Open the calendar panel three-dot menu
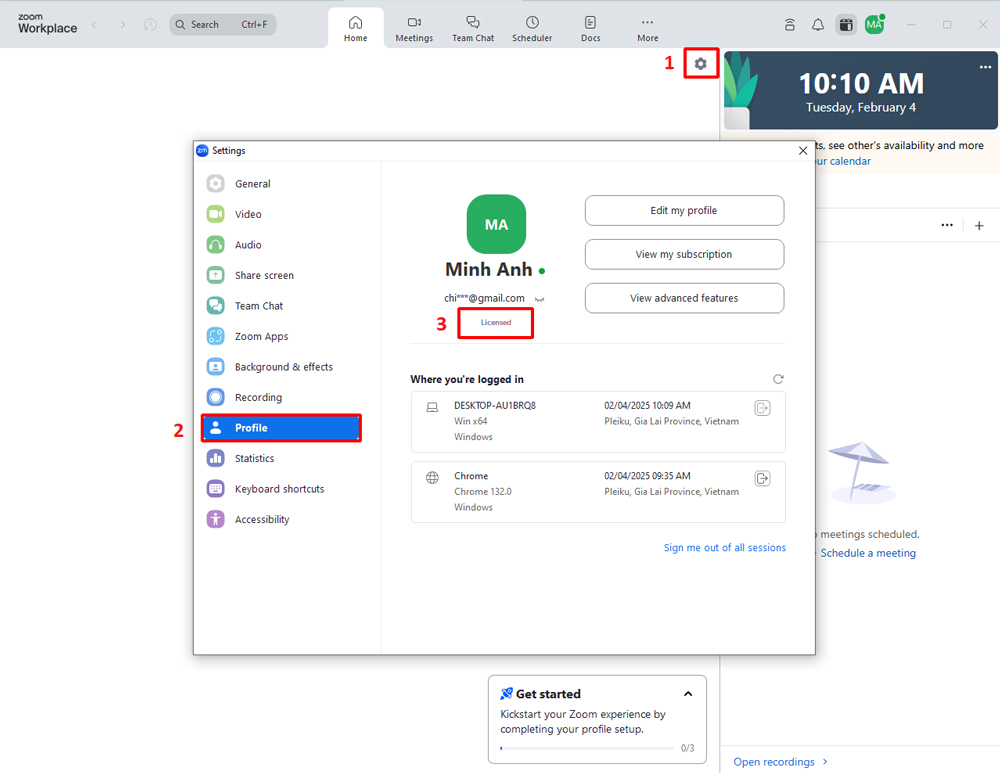The height and width of the screenshot is (773, 1000). pyautogui.click(x=947, y=225)
